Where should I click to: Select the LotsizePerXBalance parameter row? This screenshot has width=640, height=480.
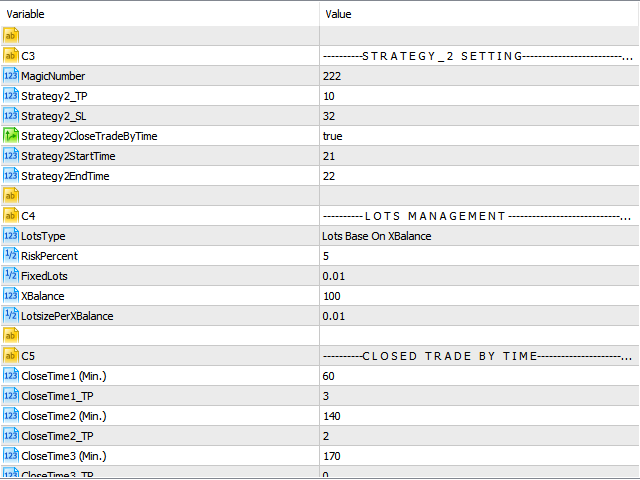(67, 316)
